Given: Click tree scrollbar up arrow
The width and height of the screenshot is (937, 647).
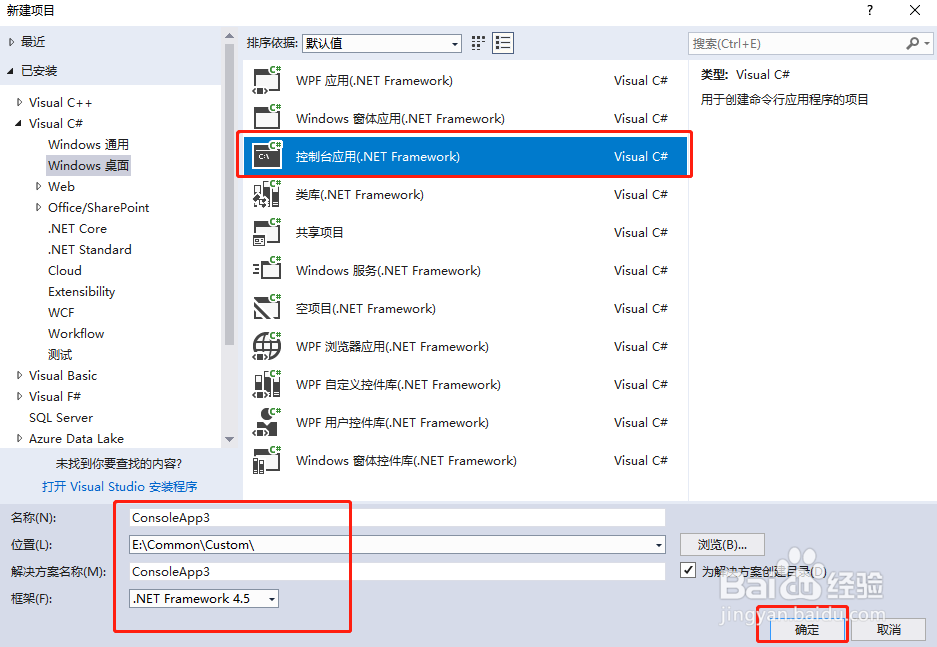Looking at the screenshot, I should 229,36.
